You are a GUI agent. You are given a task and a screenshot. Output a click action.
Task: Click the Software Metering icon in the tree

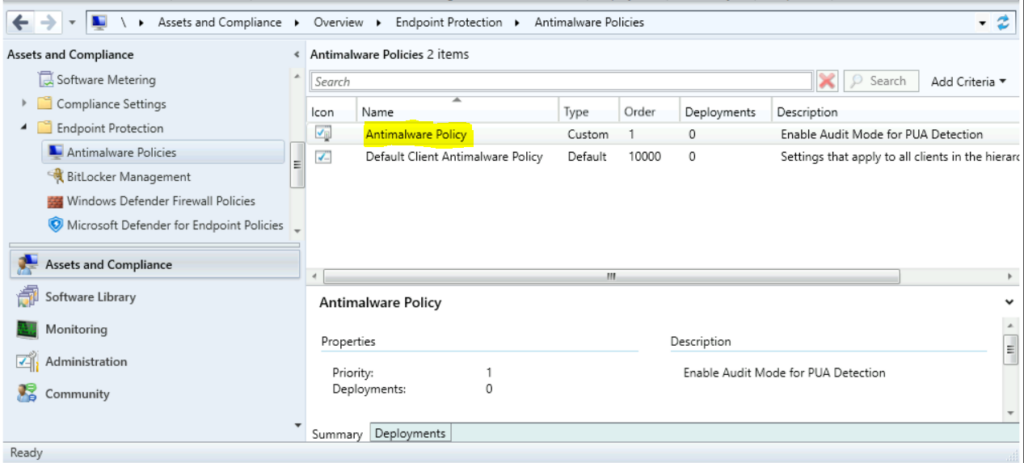click(x=46, y=80)
